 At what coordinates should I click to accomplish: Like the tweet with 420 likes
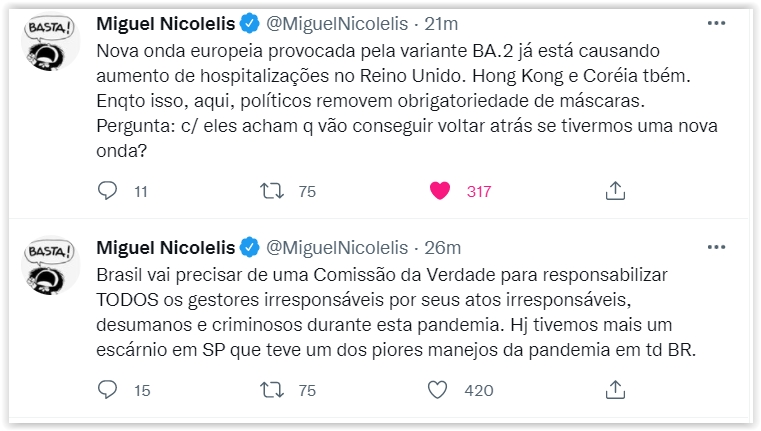(438, 389)
